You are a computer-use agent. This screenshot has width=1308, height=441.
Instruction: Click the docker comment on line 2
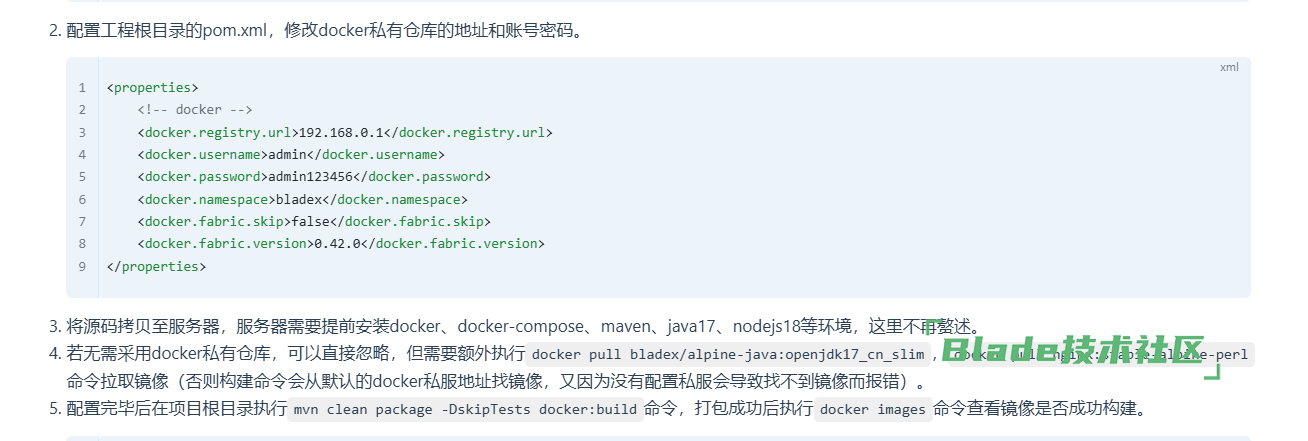[x=195, y=110]
